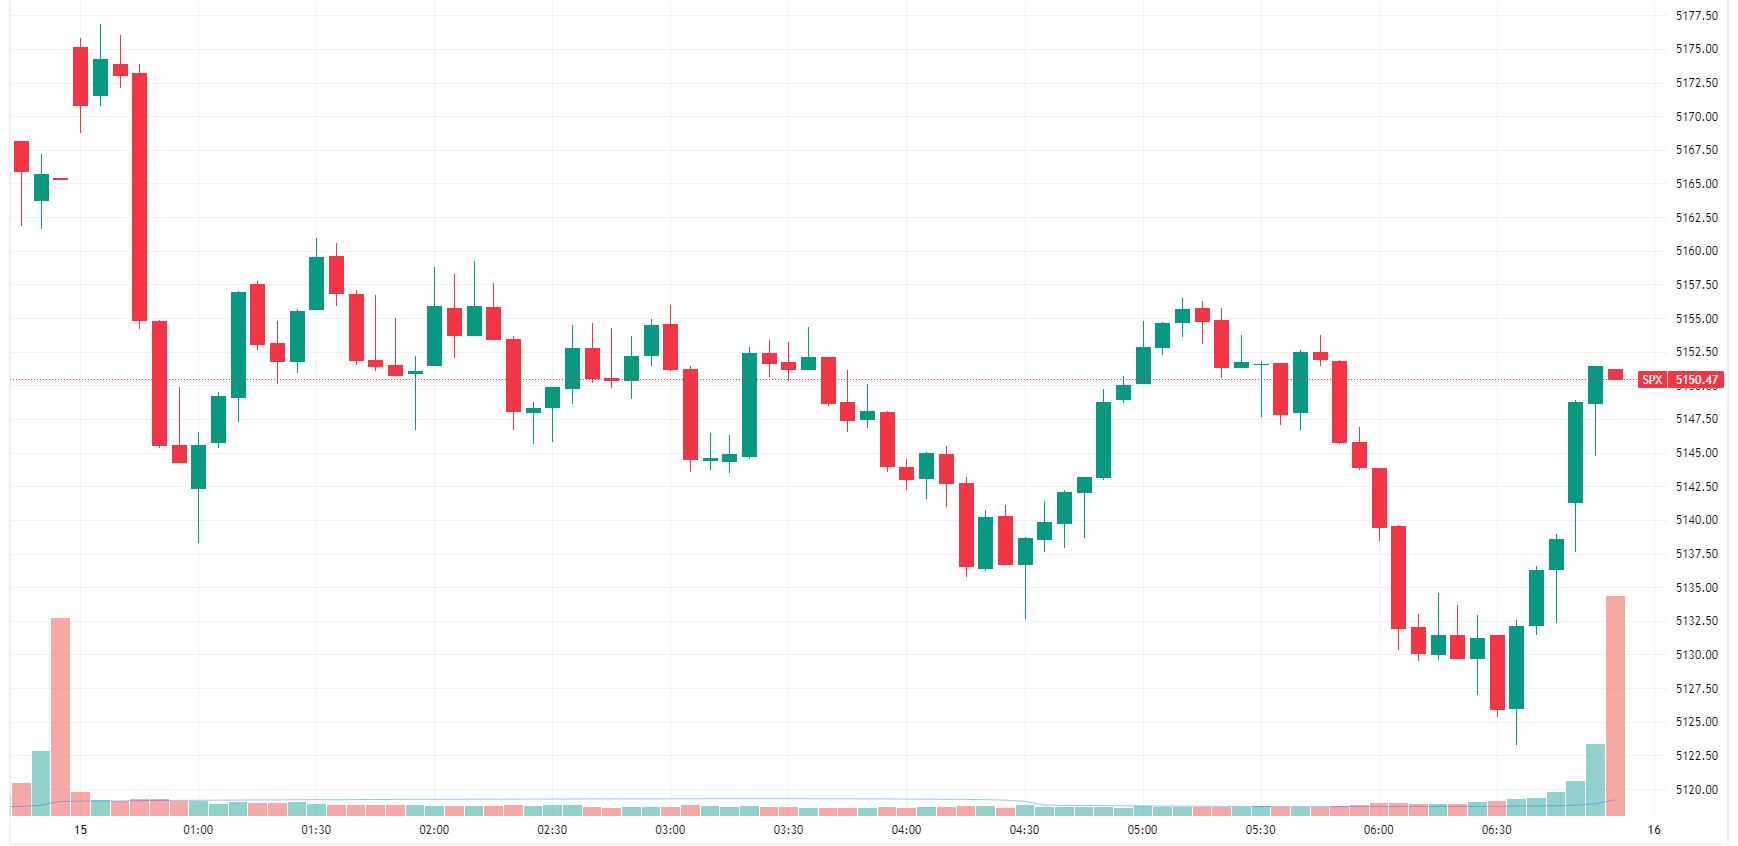Select the 05:00 time axis label

[x=1142, y=830]
